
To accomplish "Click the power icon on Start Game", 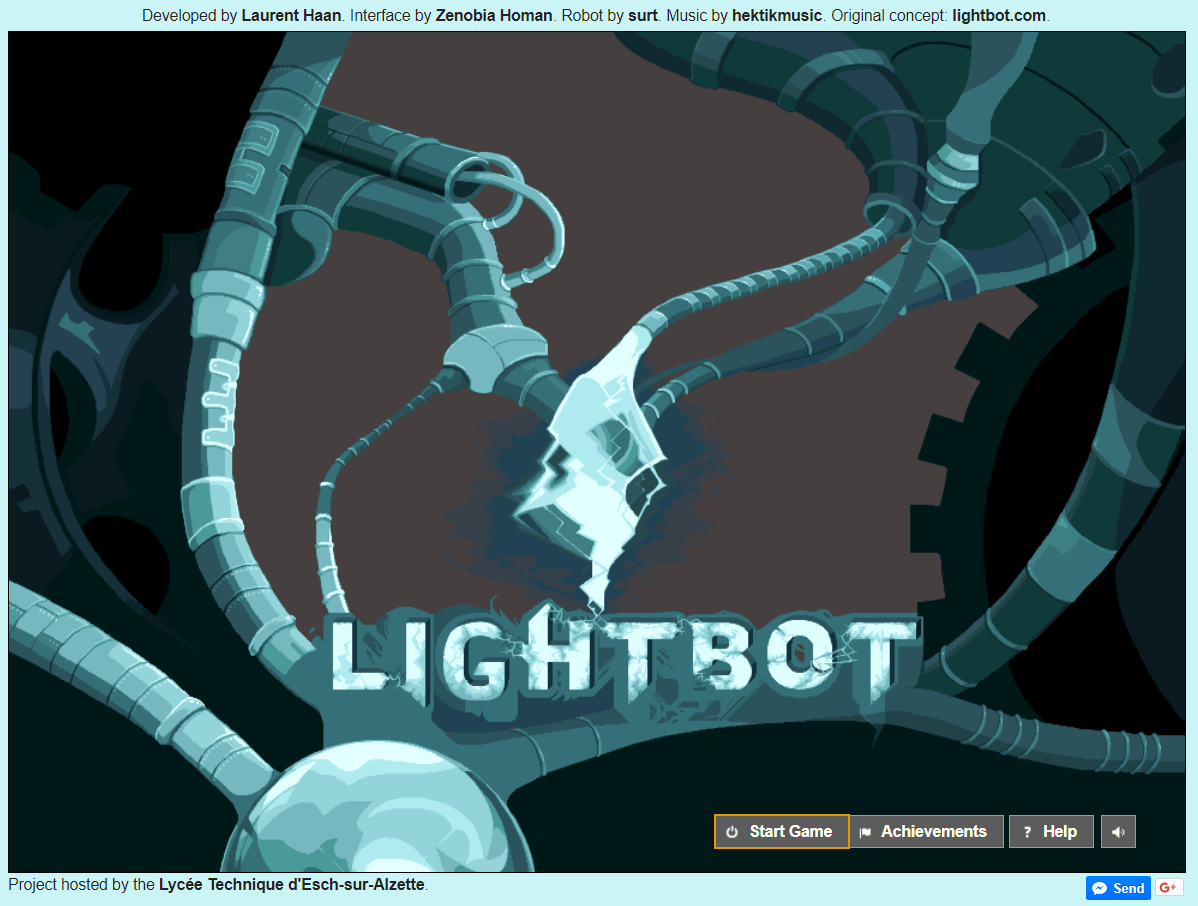I will [x=732, y=832].
